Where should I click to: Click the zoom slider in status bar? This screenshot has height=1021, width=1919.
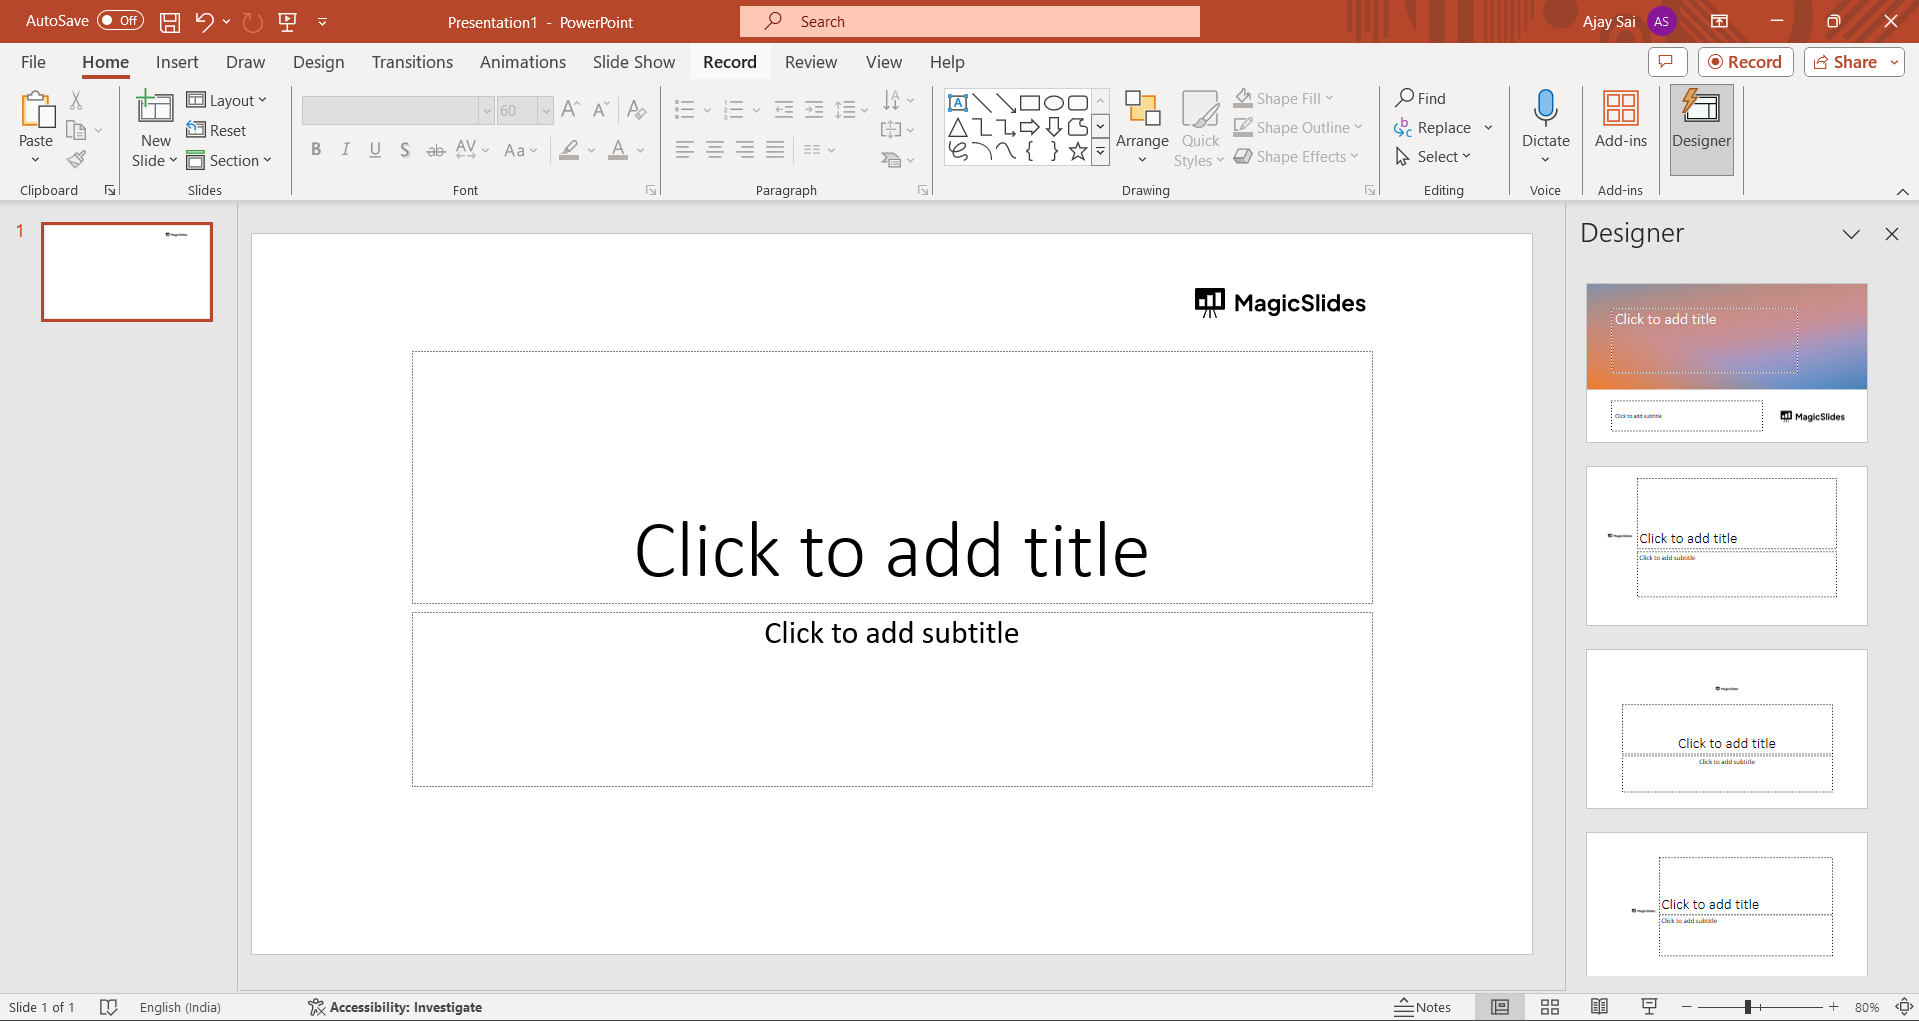point(1748,1007)
